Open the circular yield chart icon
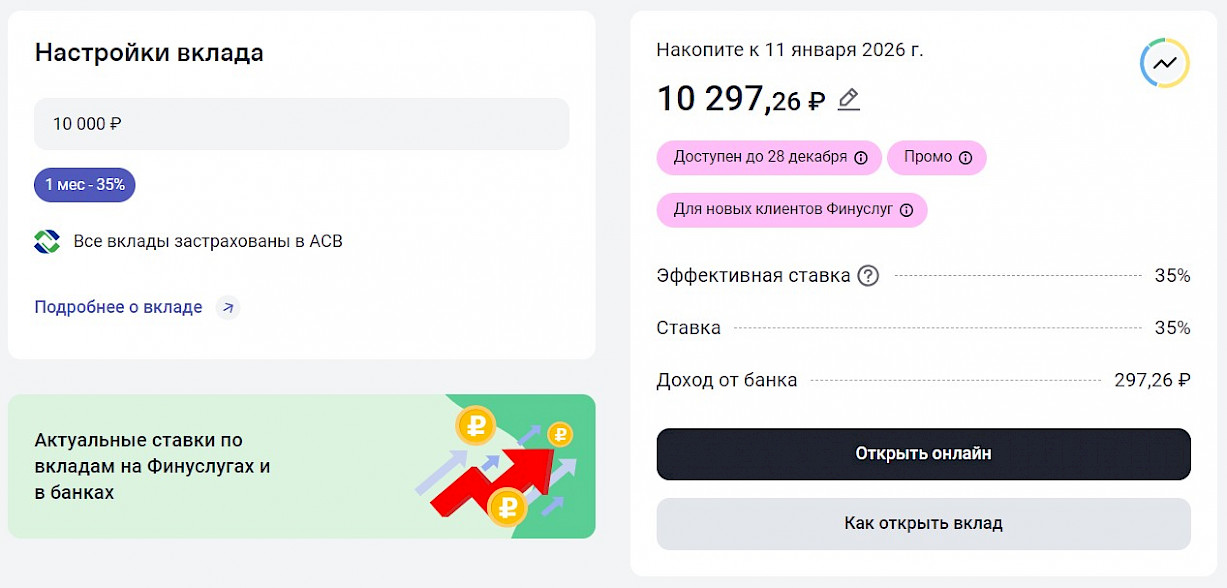Image resolution: width=1227 pixels, height=588 pixels. click(1164, 63)
